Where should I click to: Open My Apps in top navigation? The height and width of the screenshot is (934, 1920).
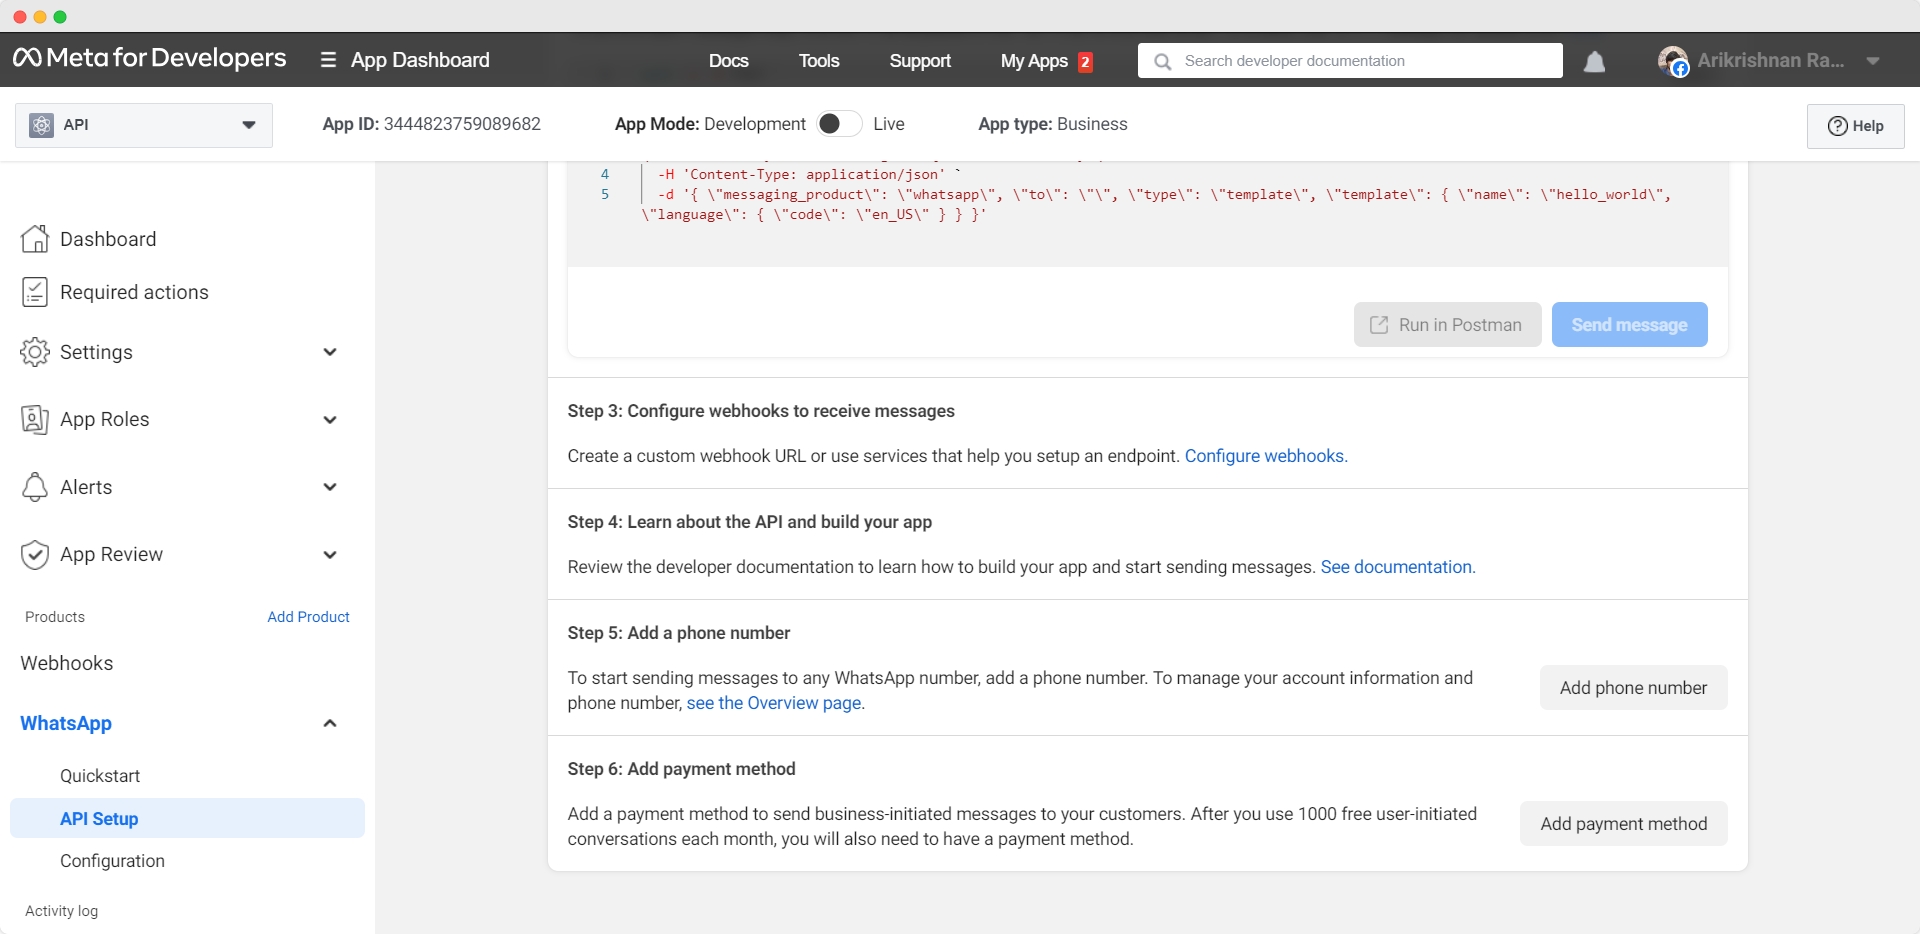[x=1034, y=61]
